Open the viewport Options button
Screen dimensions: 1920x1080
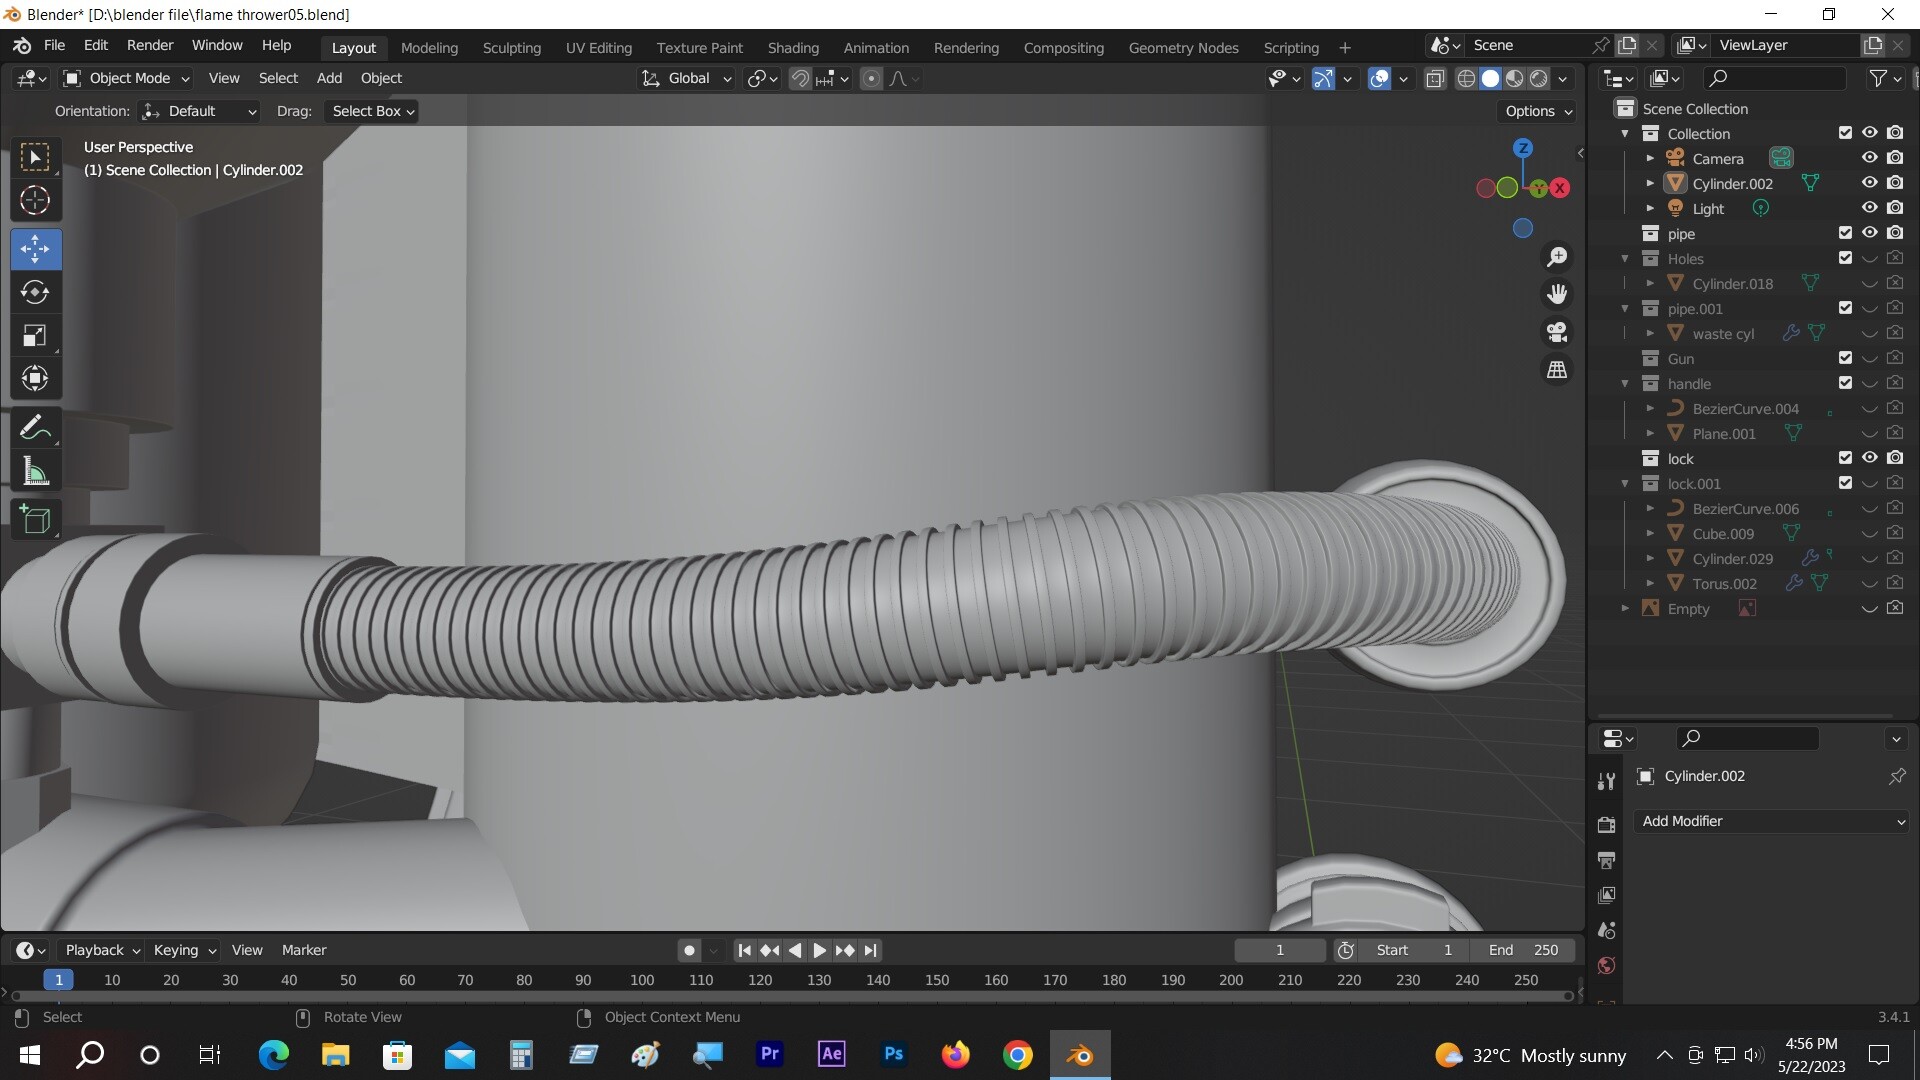(1538, 111)
